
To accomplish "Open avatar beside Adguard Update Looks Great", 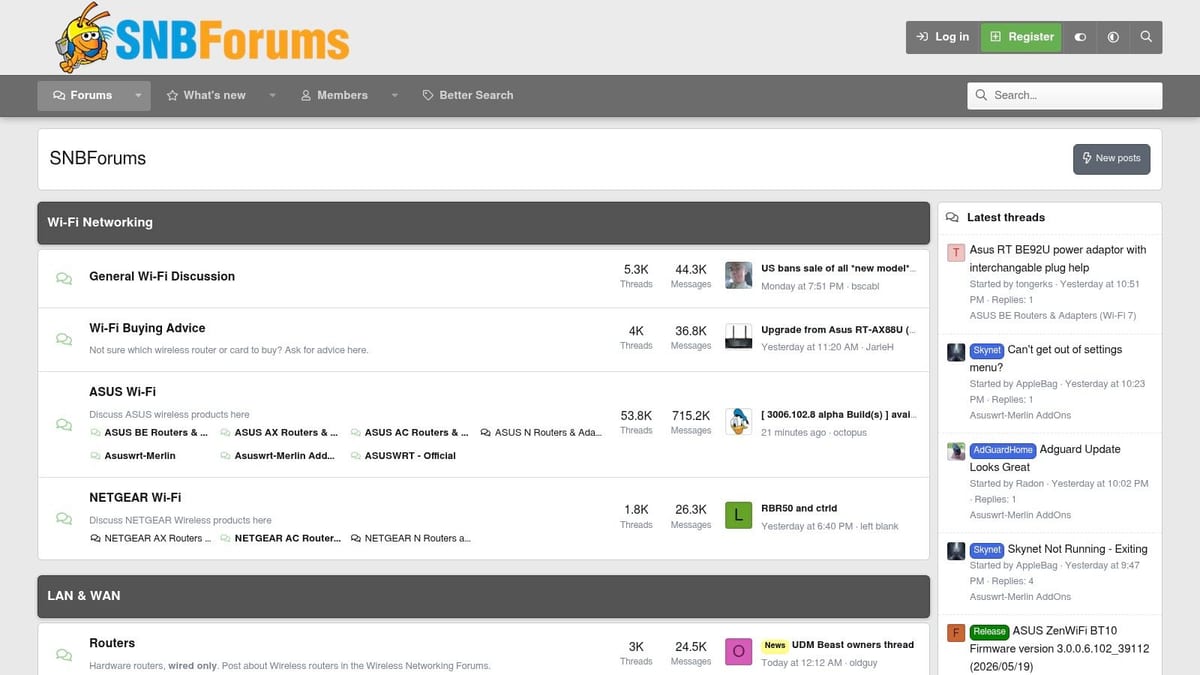I will [x=956, y=452].
